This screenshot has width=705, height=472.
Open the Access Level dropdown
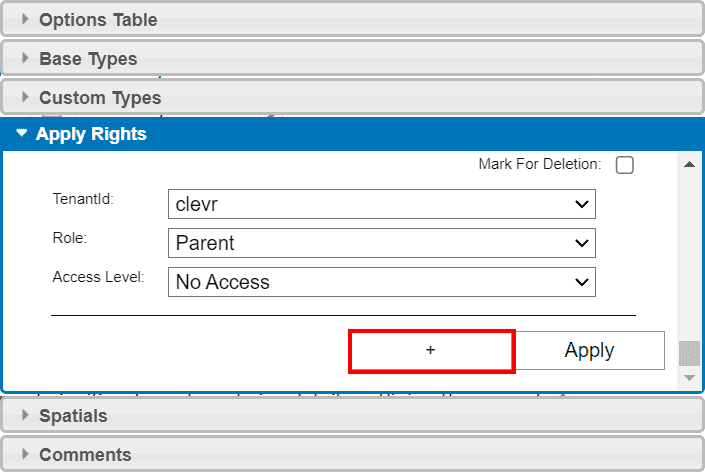coord(382,282)
